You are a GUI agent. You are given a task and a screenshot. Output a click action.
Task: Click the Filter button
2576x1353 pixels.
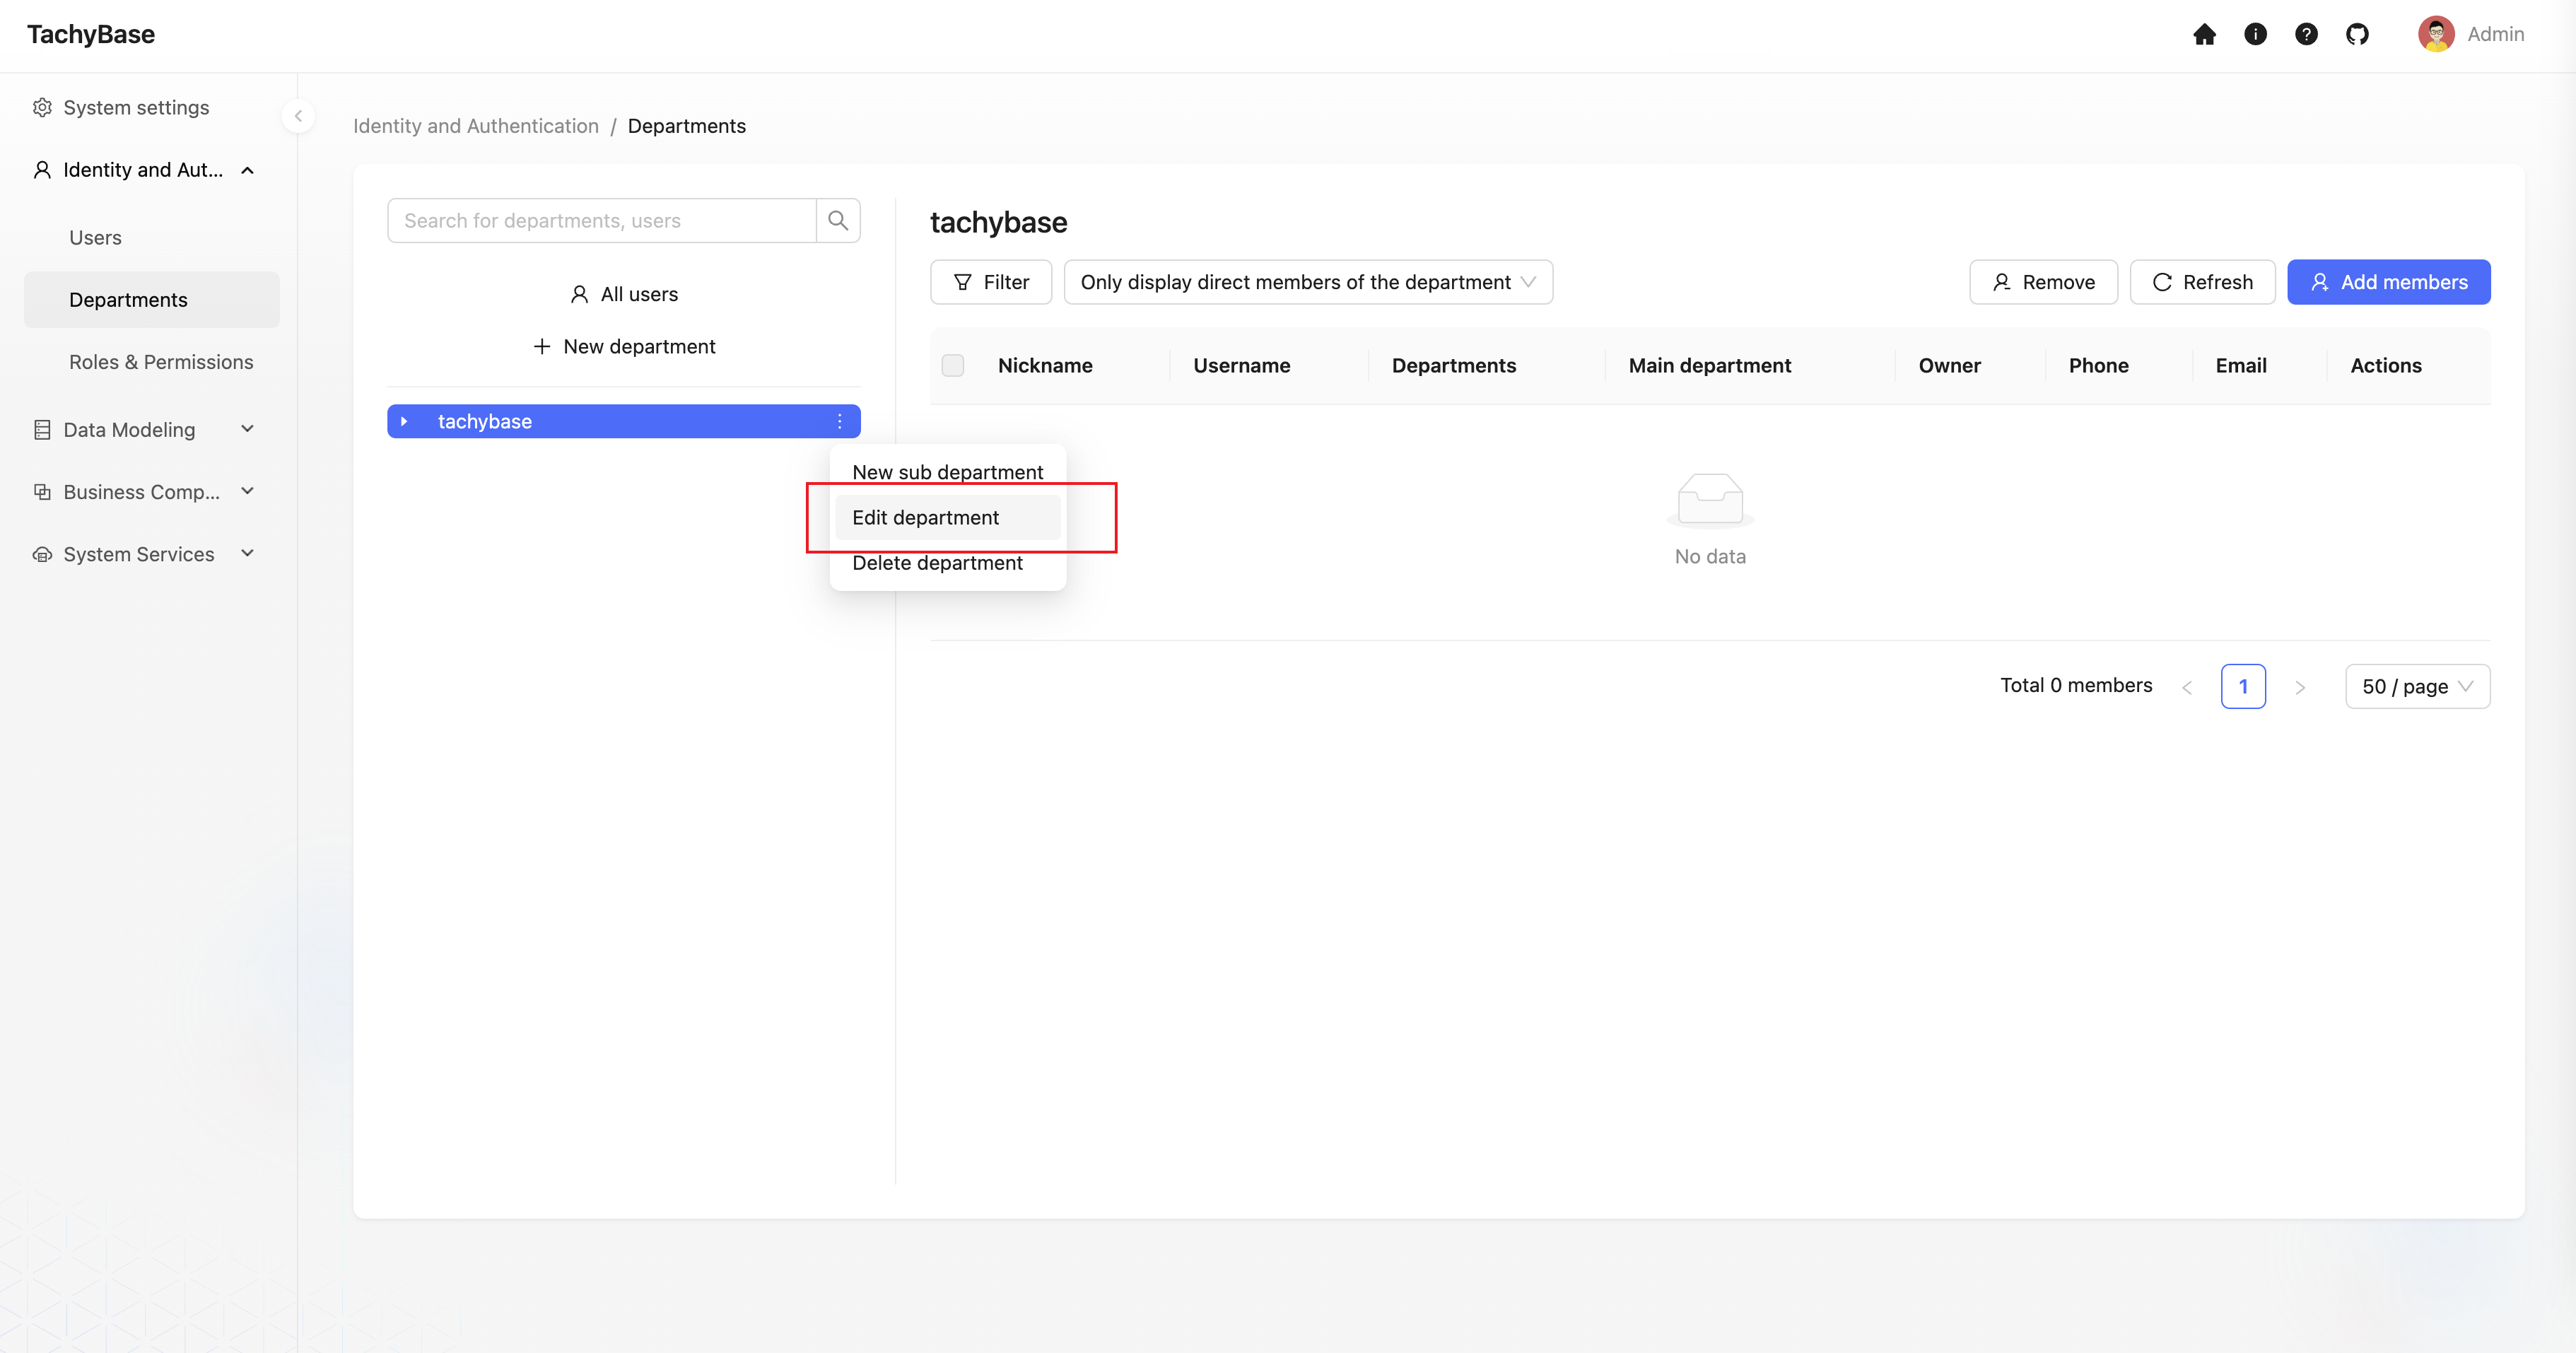(x=991, y=282)
